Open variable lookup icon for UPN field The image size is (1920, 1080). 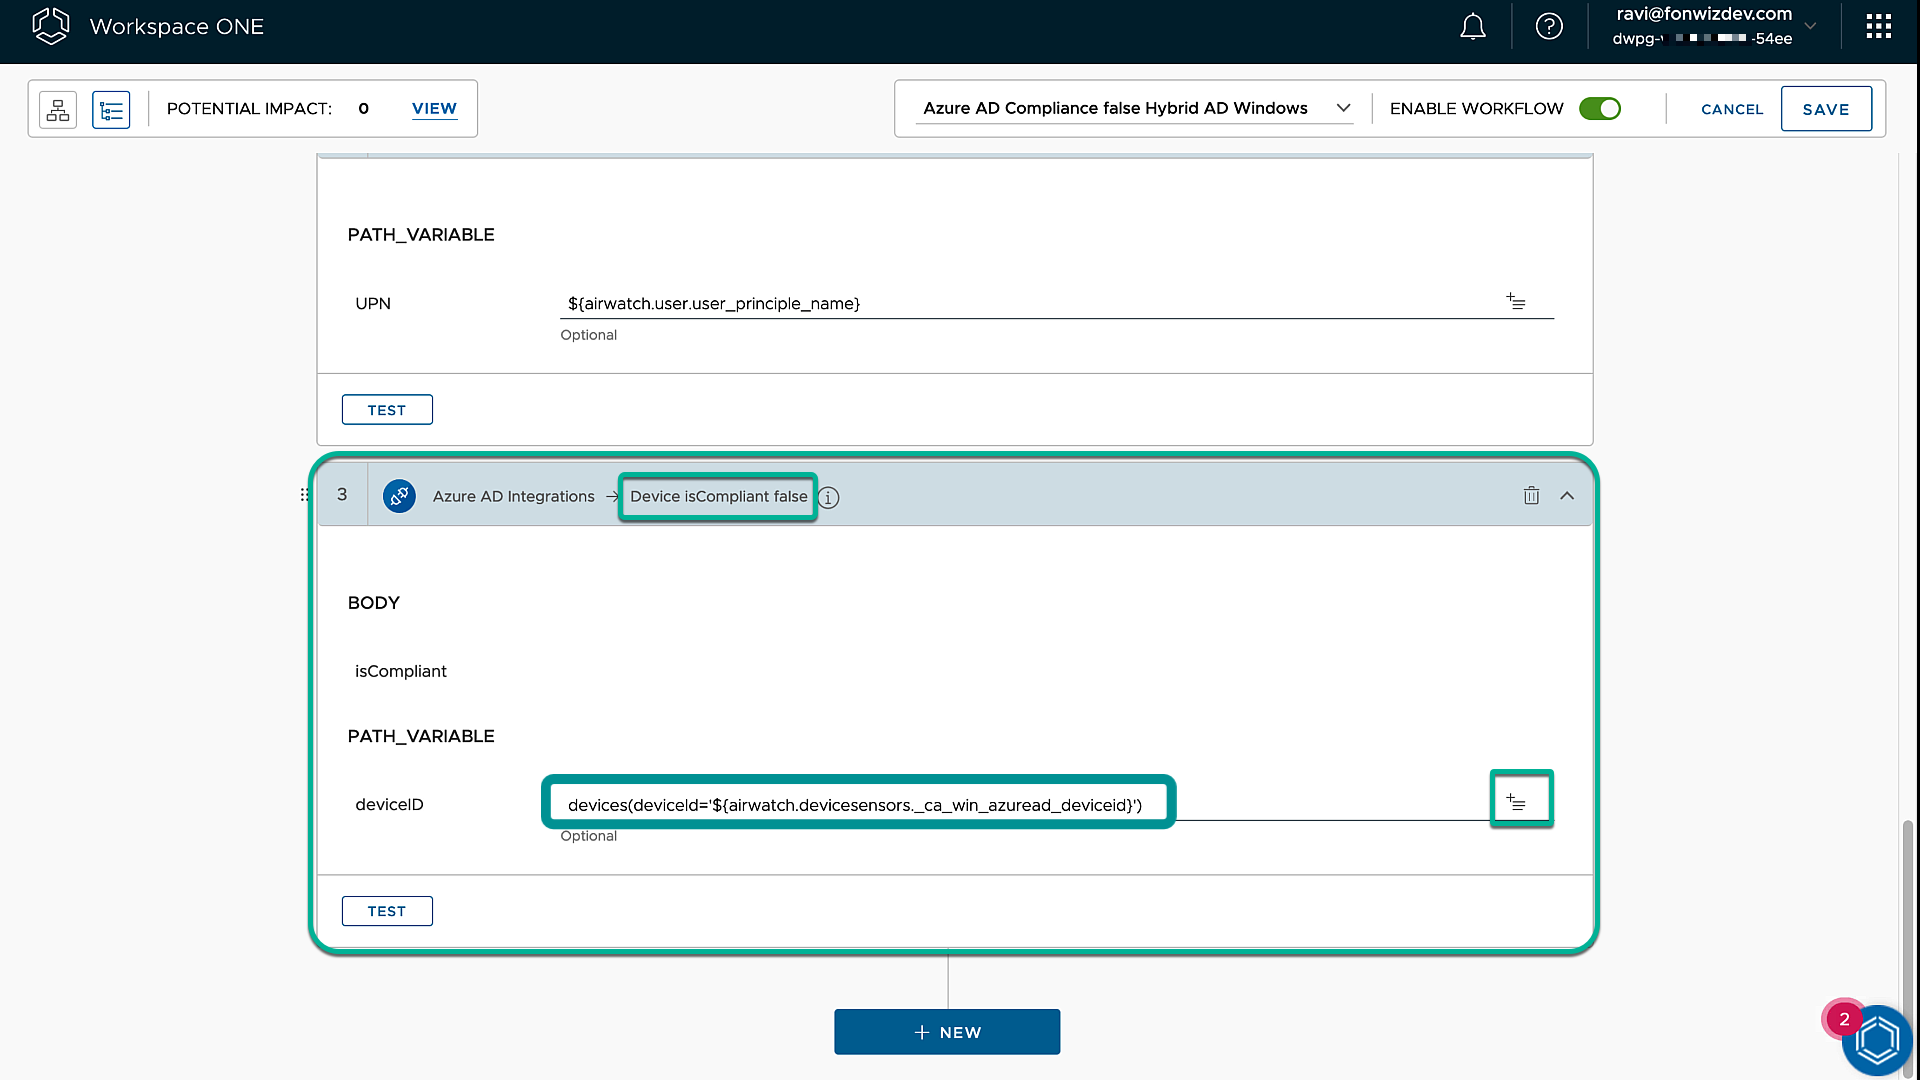(1516, 301)
